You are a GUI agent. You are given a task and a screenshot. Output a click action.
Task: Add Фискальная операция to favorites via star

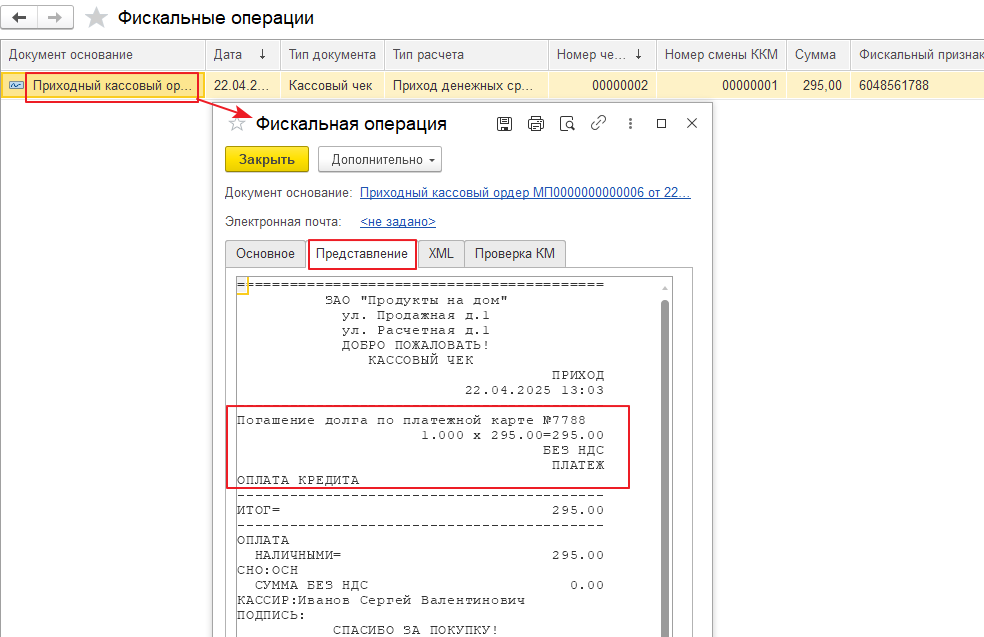coord(237,124)
